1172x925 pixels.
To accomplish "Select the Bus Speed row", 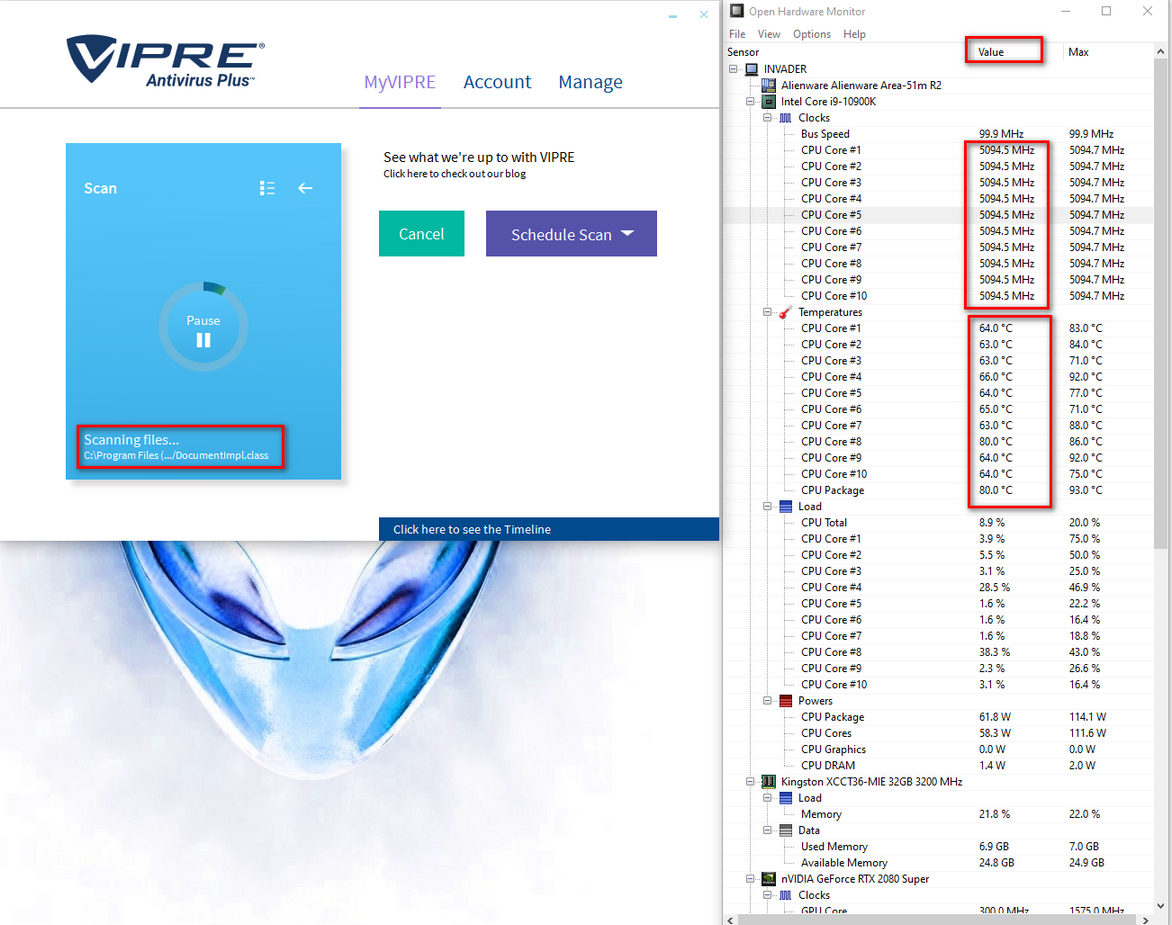I will click(938, 134).
